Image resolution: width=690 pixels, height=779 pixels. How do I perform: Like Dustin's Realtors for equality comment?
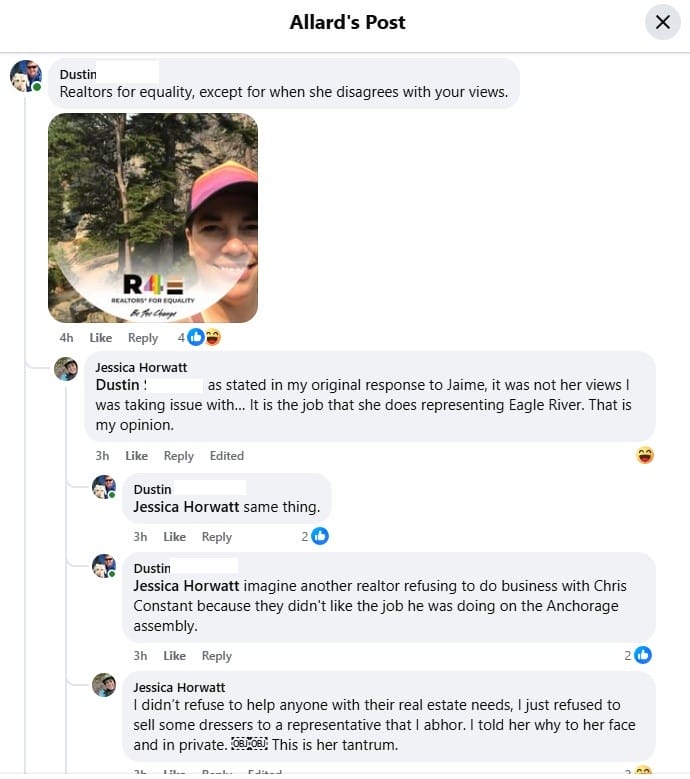coord(100,338)
